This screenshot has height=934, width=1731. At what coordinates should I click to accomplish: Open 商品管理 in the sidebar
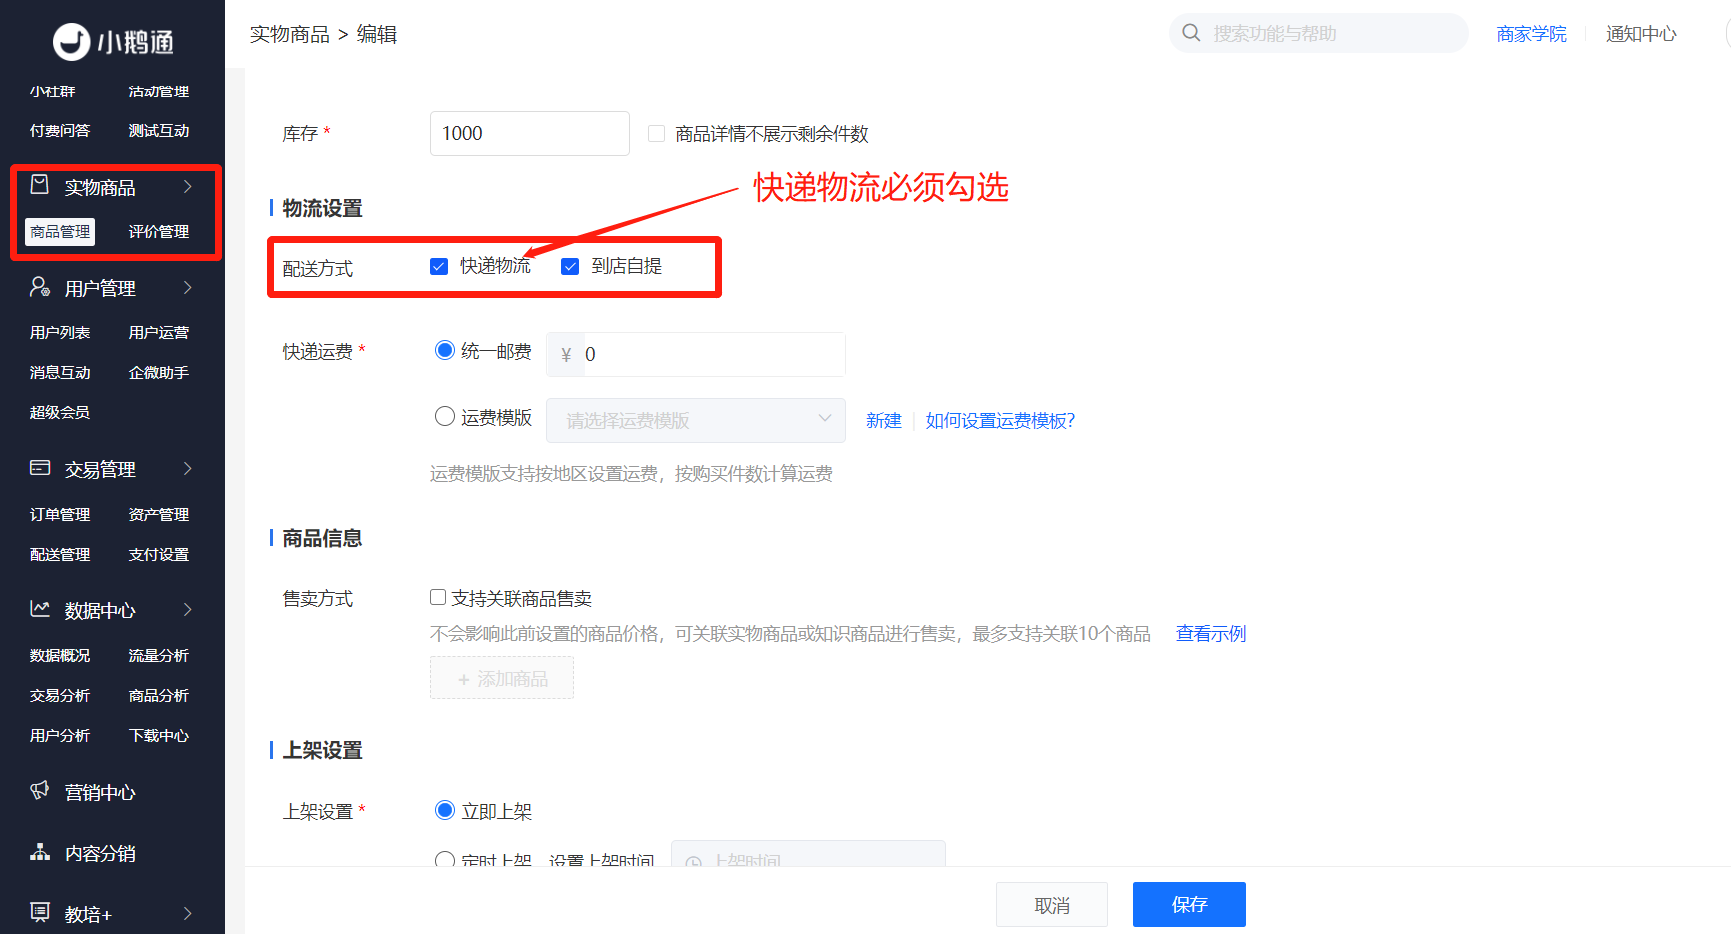coord(60,232)
